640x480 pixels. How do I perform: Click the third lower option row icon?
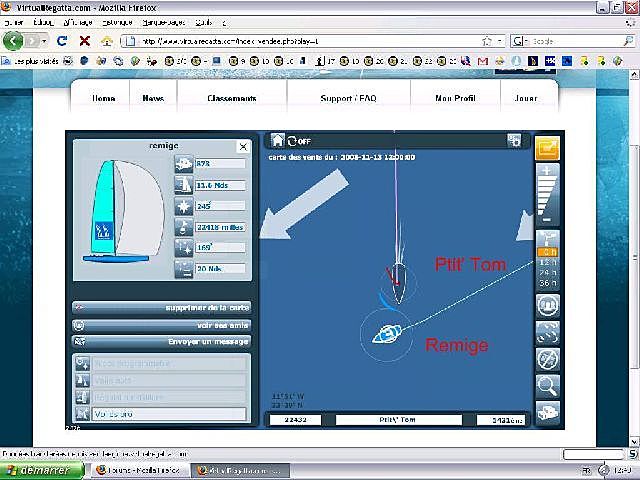[82, 397]
